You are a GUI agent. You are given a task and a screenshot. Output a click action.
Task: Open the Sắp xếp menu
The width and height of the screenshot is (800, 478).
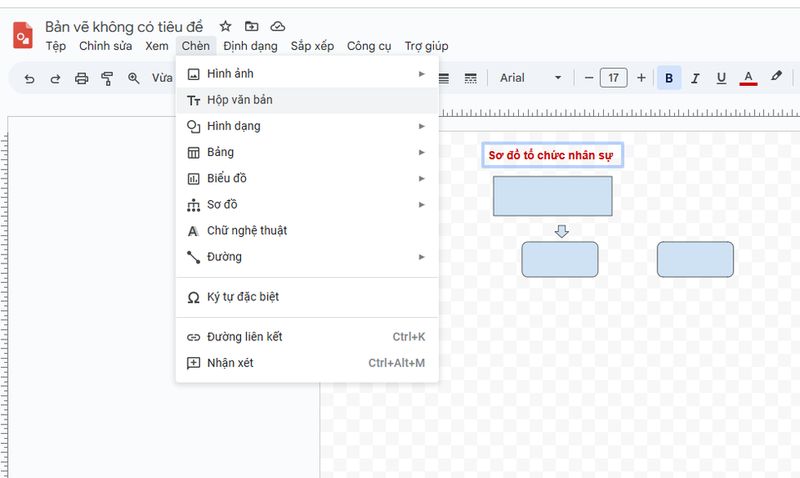312,46
